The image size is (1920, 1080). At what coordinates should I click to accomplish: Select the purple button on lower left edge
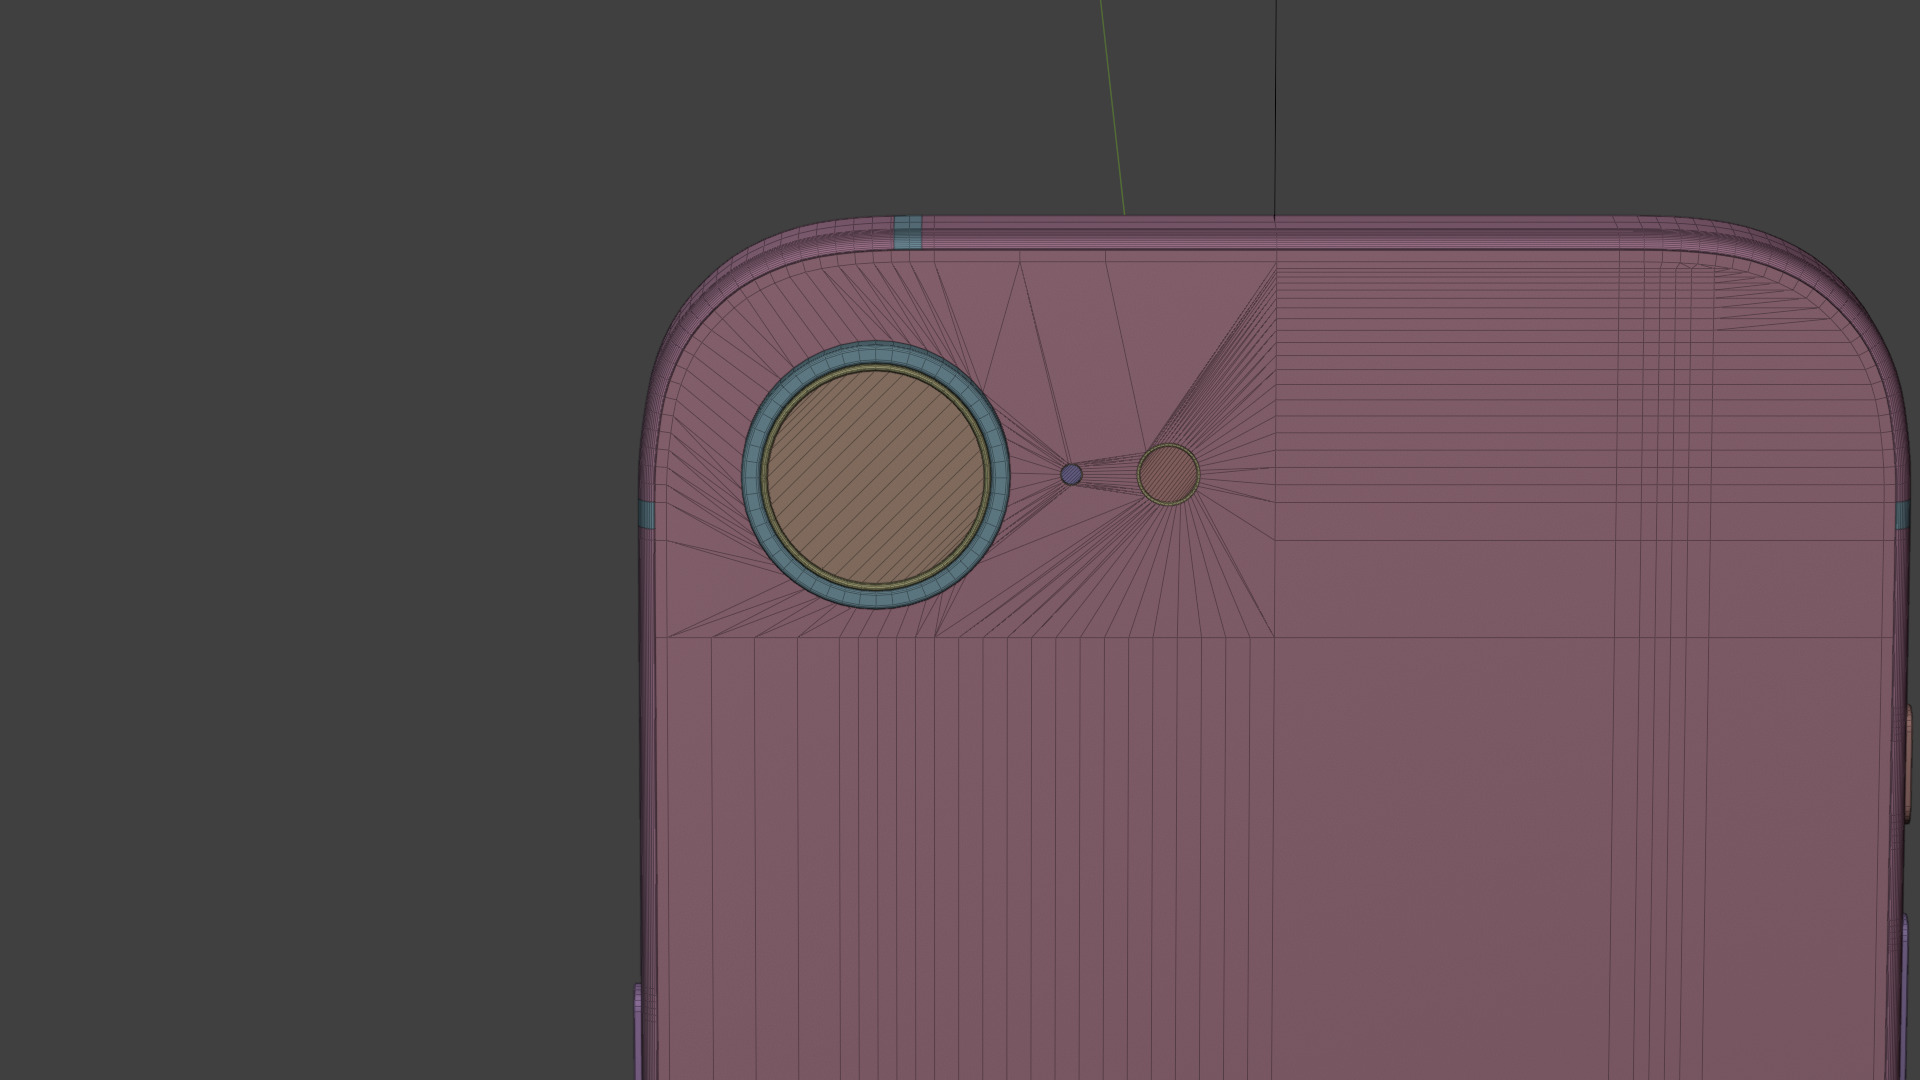(x=637, y=1030)
